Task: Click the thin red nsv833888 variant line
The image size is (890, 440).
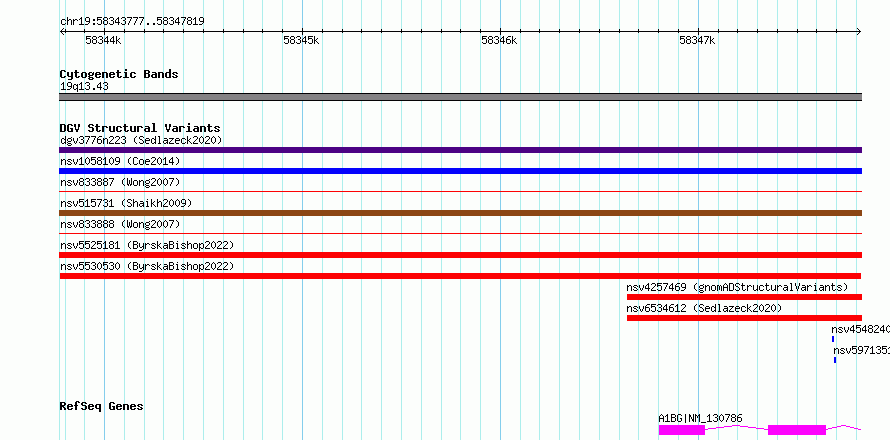Action: pyautogui.click(x=460, y=233)
